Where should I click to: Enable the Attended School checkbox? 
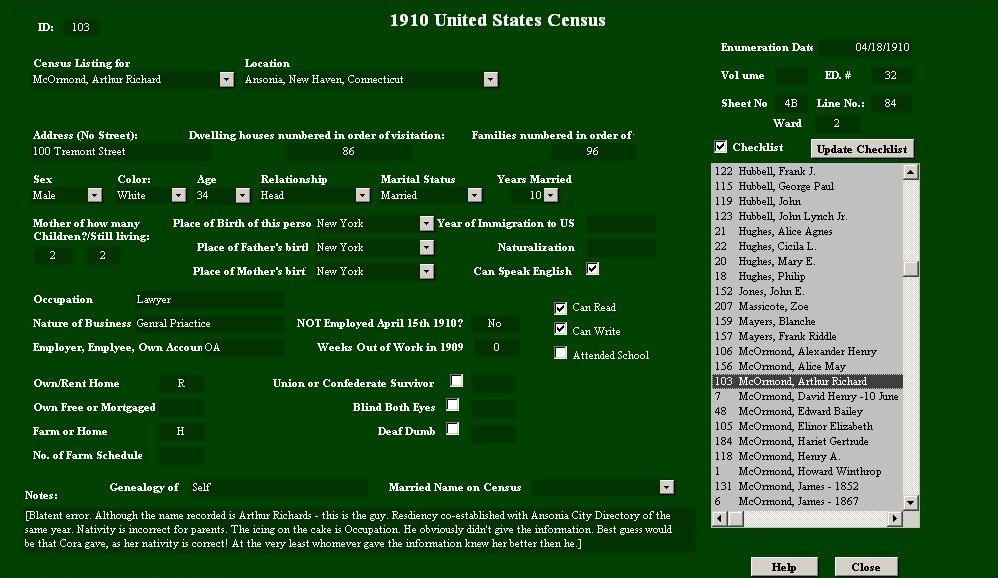(x=560, y=353)
